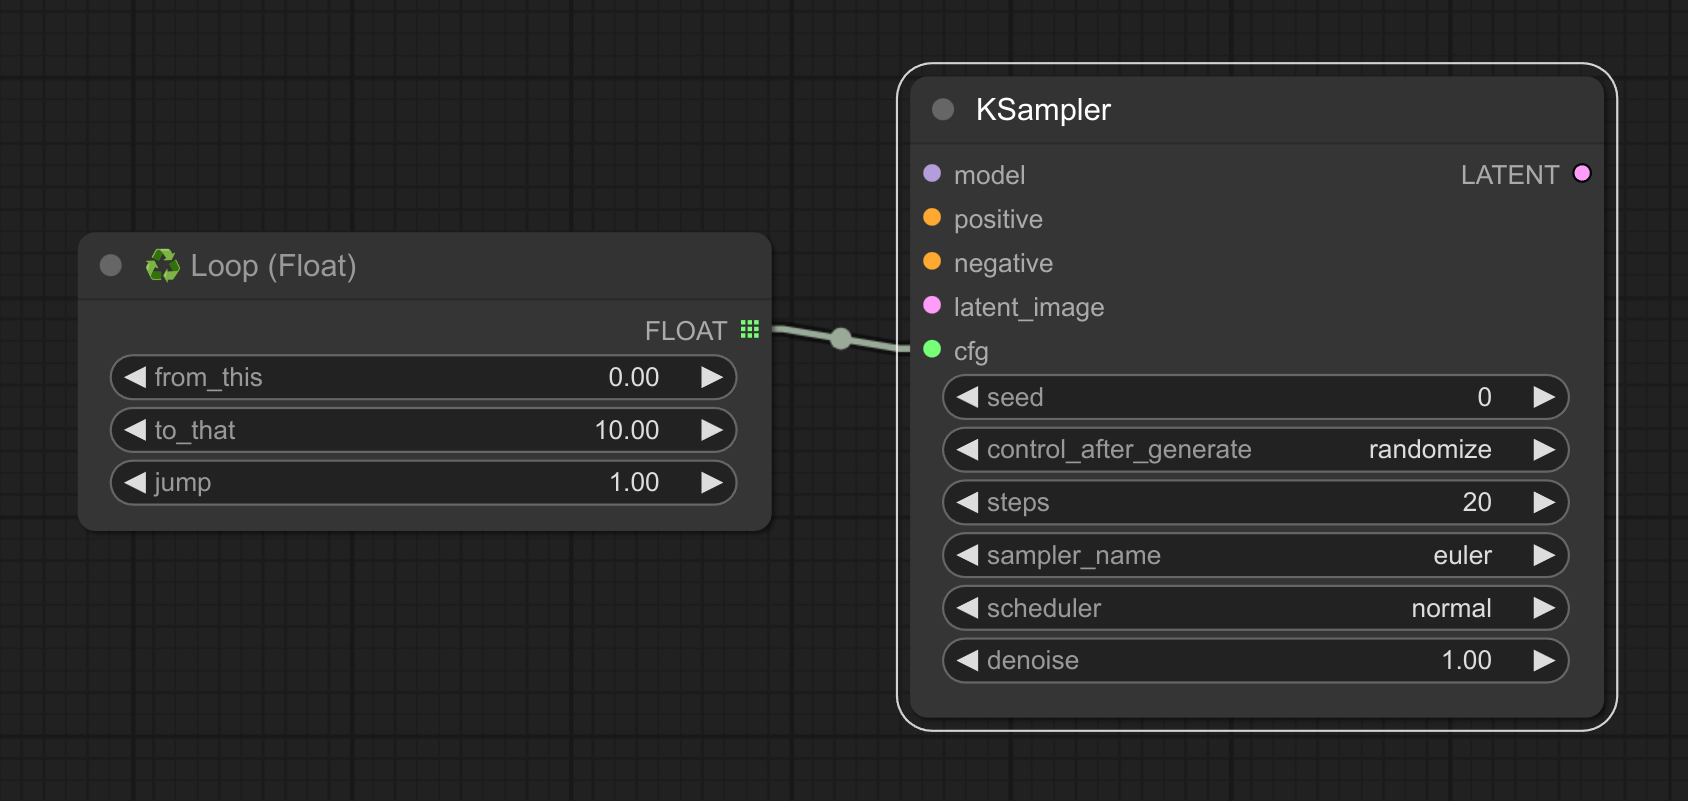Click the denoise value slider field

pos(1255,661)
